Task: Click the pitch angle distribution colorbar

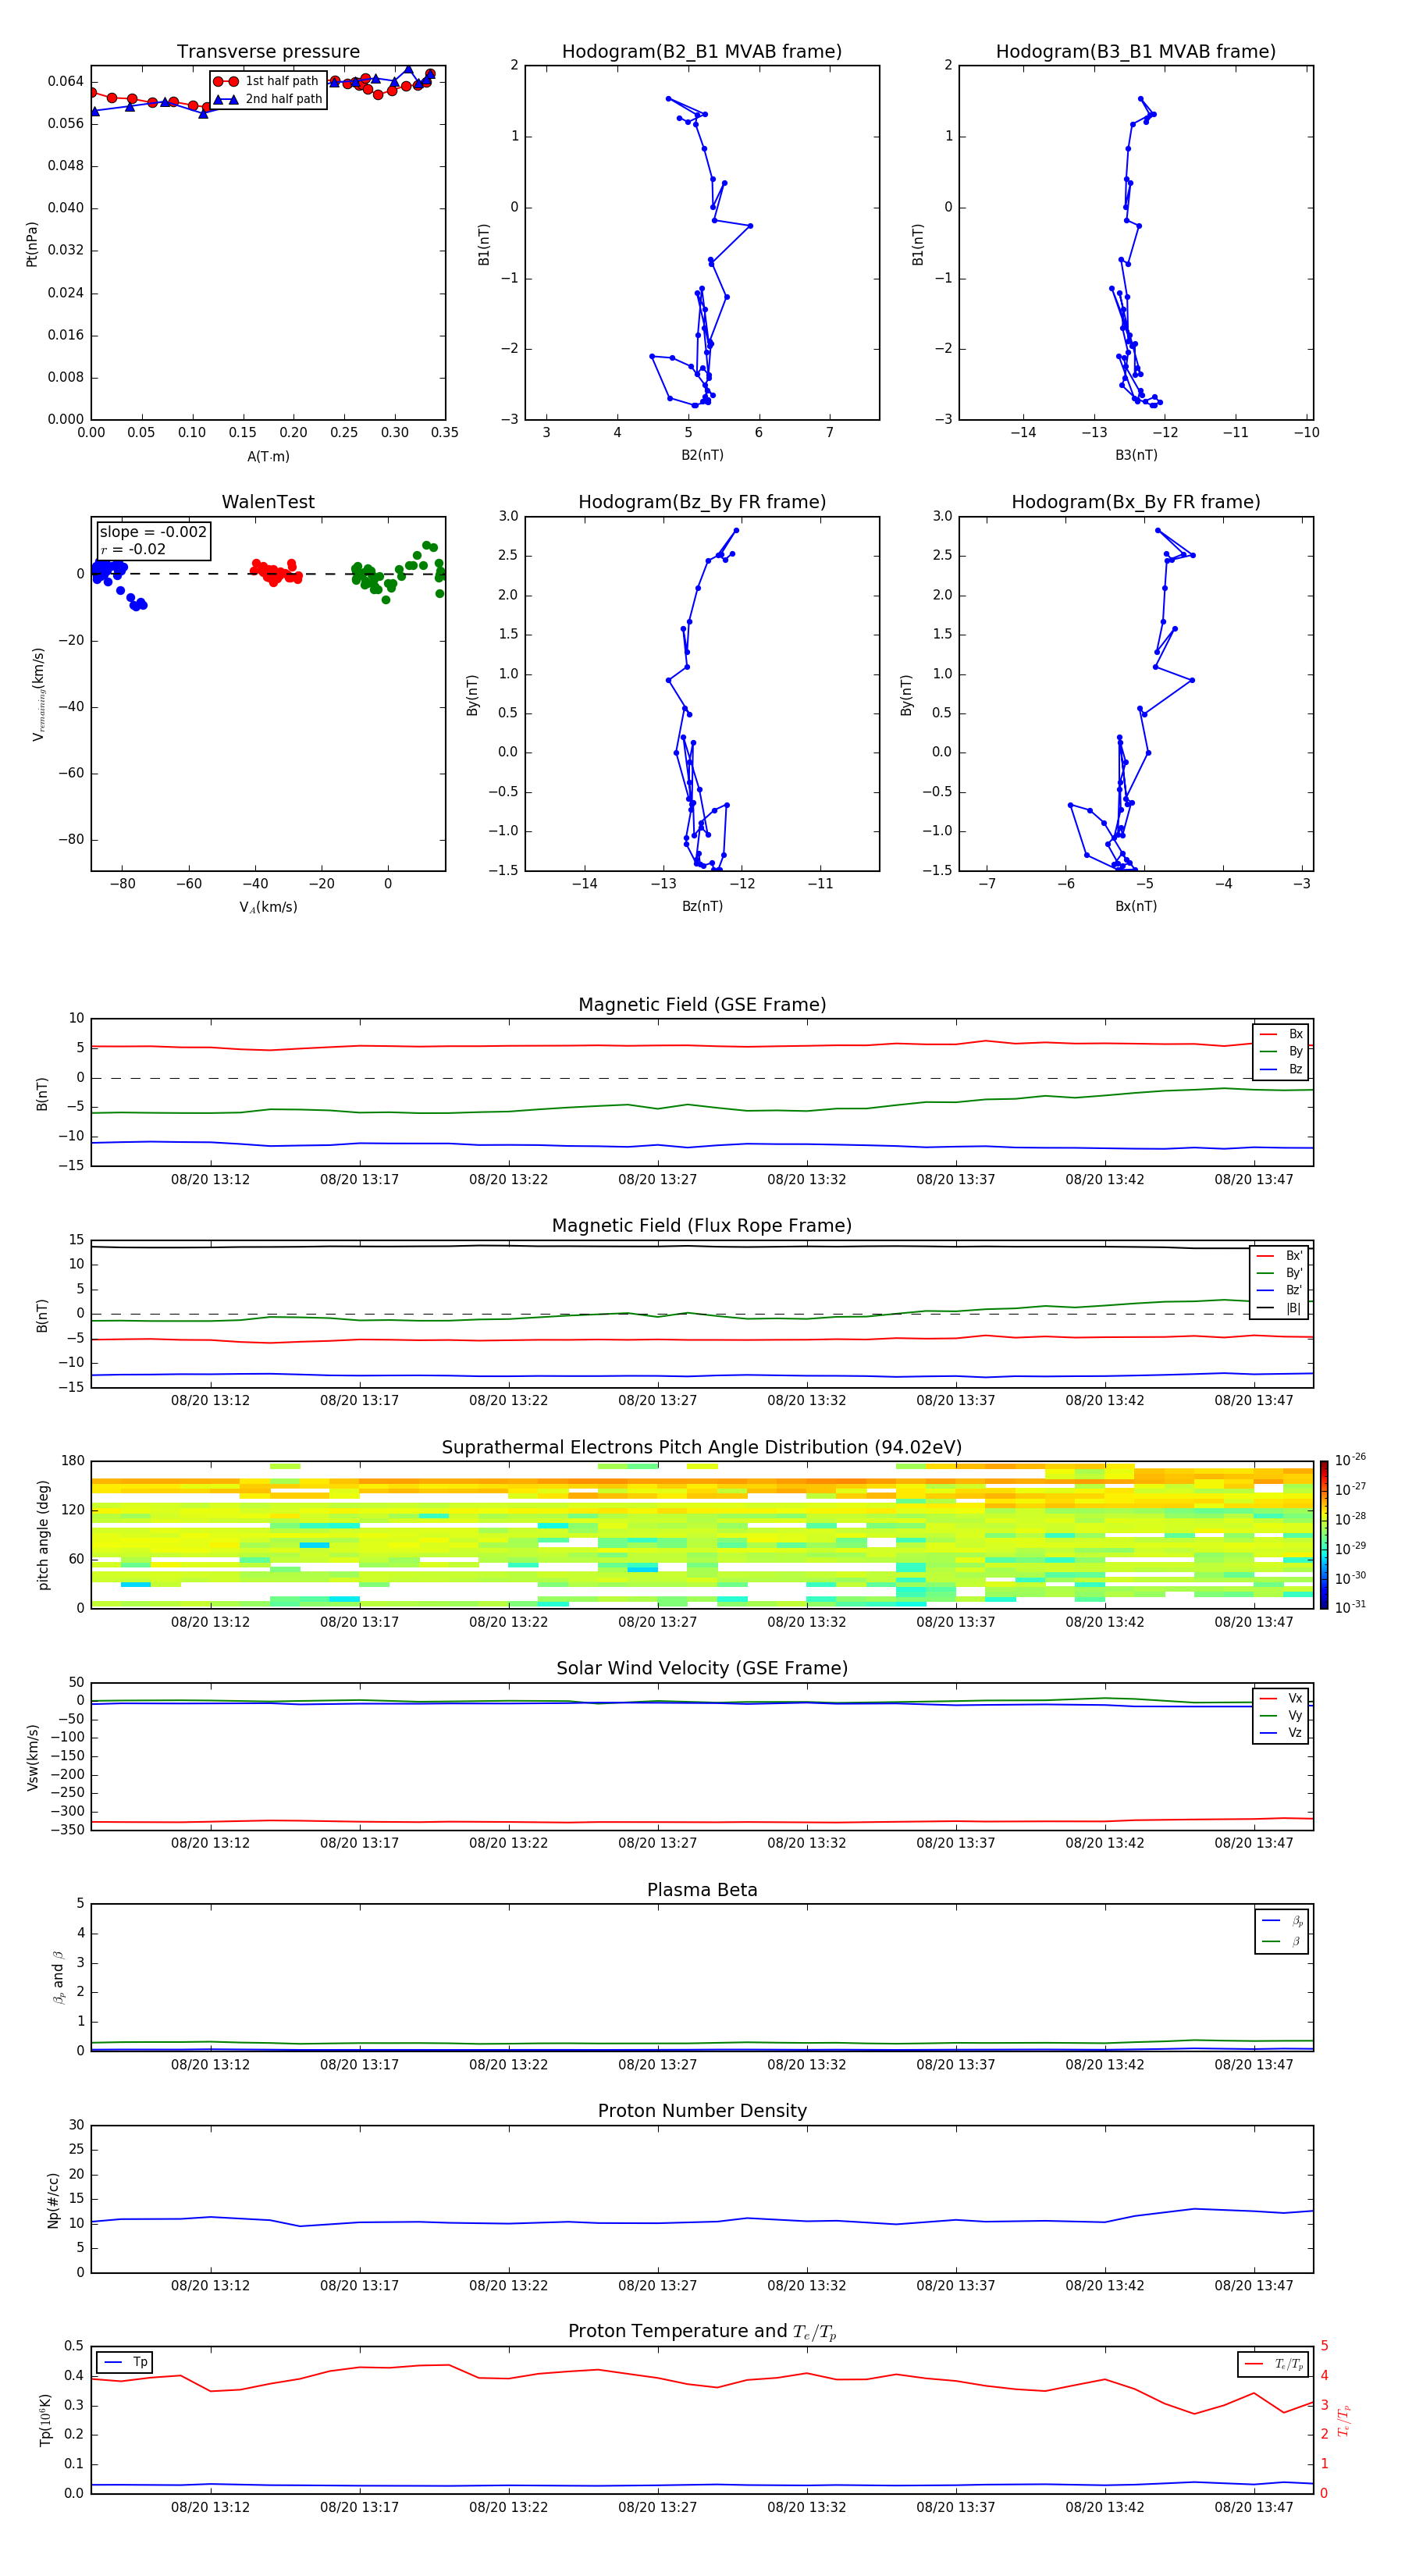Action: [x=1324, y=1535]
